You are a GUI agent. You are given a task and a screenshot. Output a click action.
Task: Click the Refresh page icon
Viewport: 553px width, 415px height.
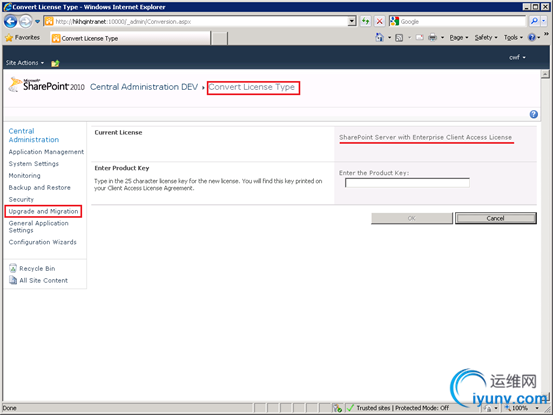pyautogui.click(x=366, y=22)
